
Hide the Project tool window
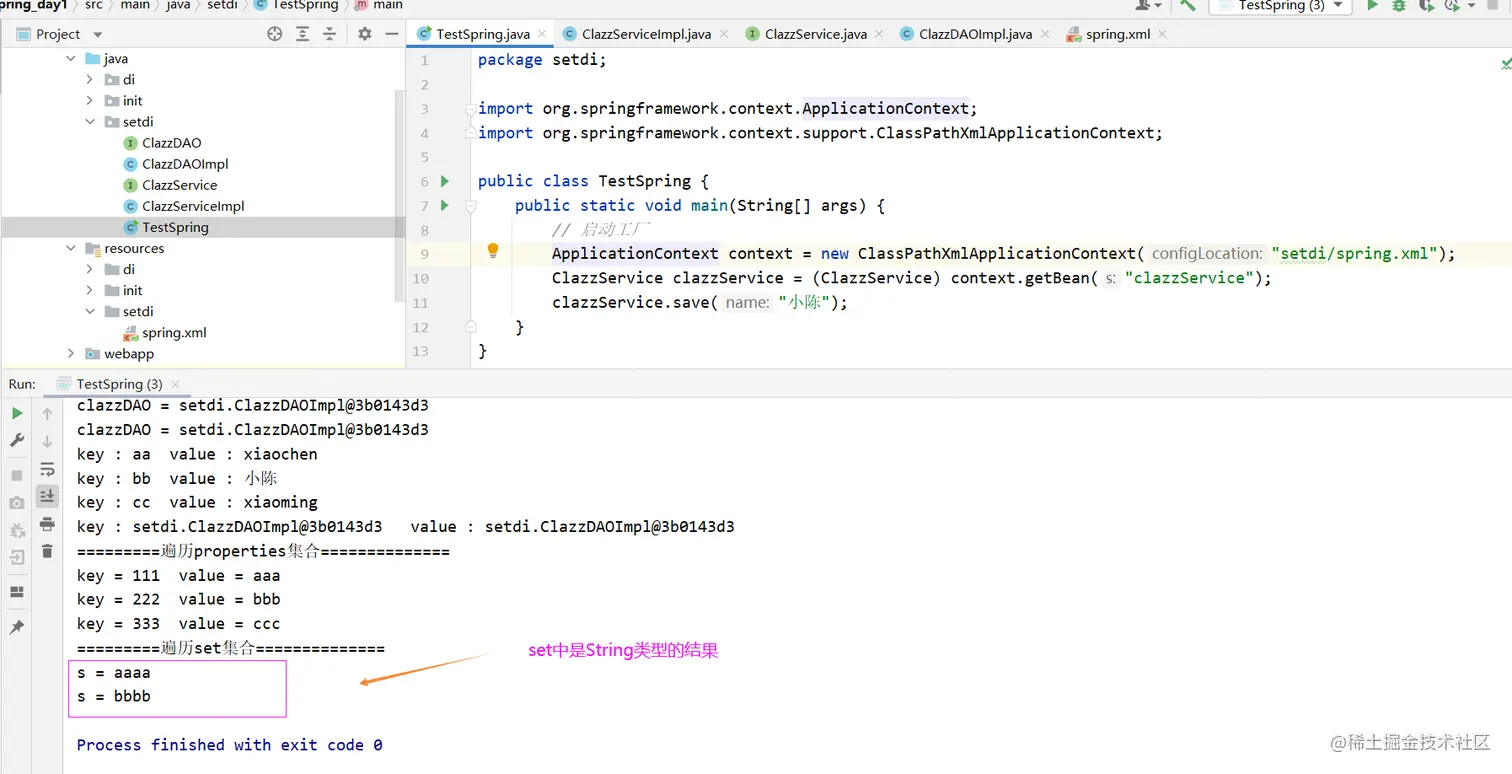391,34
